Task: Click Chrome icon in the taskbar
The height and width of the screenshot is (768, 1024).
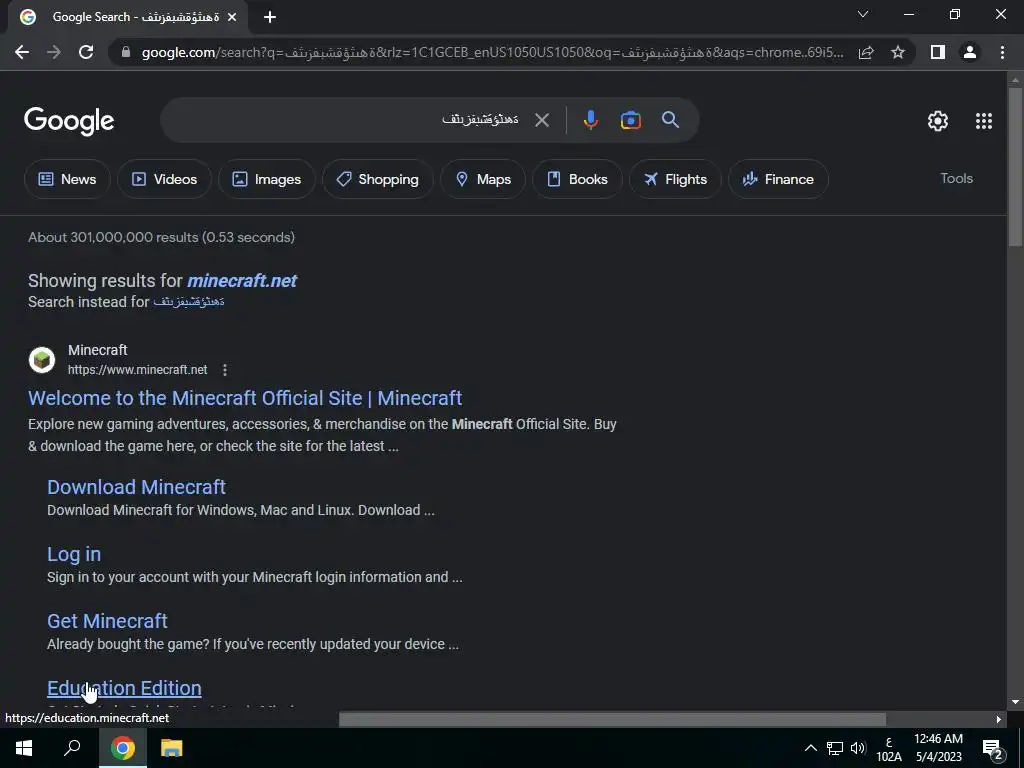Action: pos(122,748)
